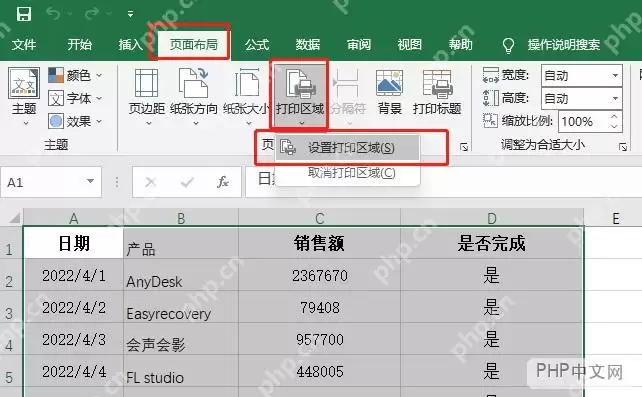Click the 操作说明搜索 search box
Viewport: 642px width, 397px height.
(x=564, y=44)
